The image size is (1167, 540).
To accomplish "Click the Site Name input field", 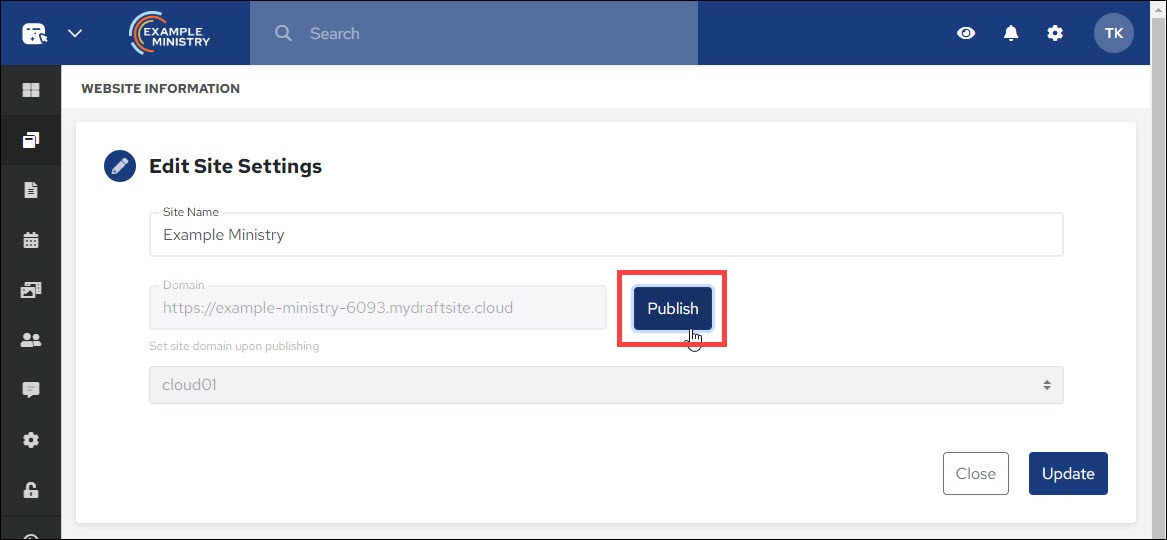I will coord(605,235).
